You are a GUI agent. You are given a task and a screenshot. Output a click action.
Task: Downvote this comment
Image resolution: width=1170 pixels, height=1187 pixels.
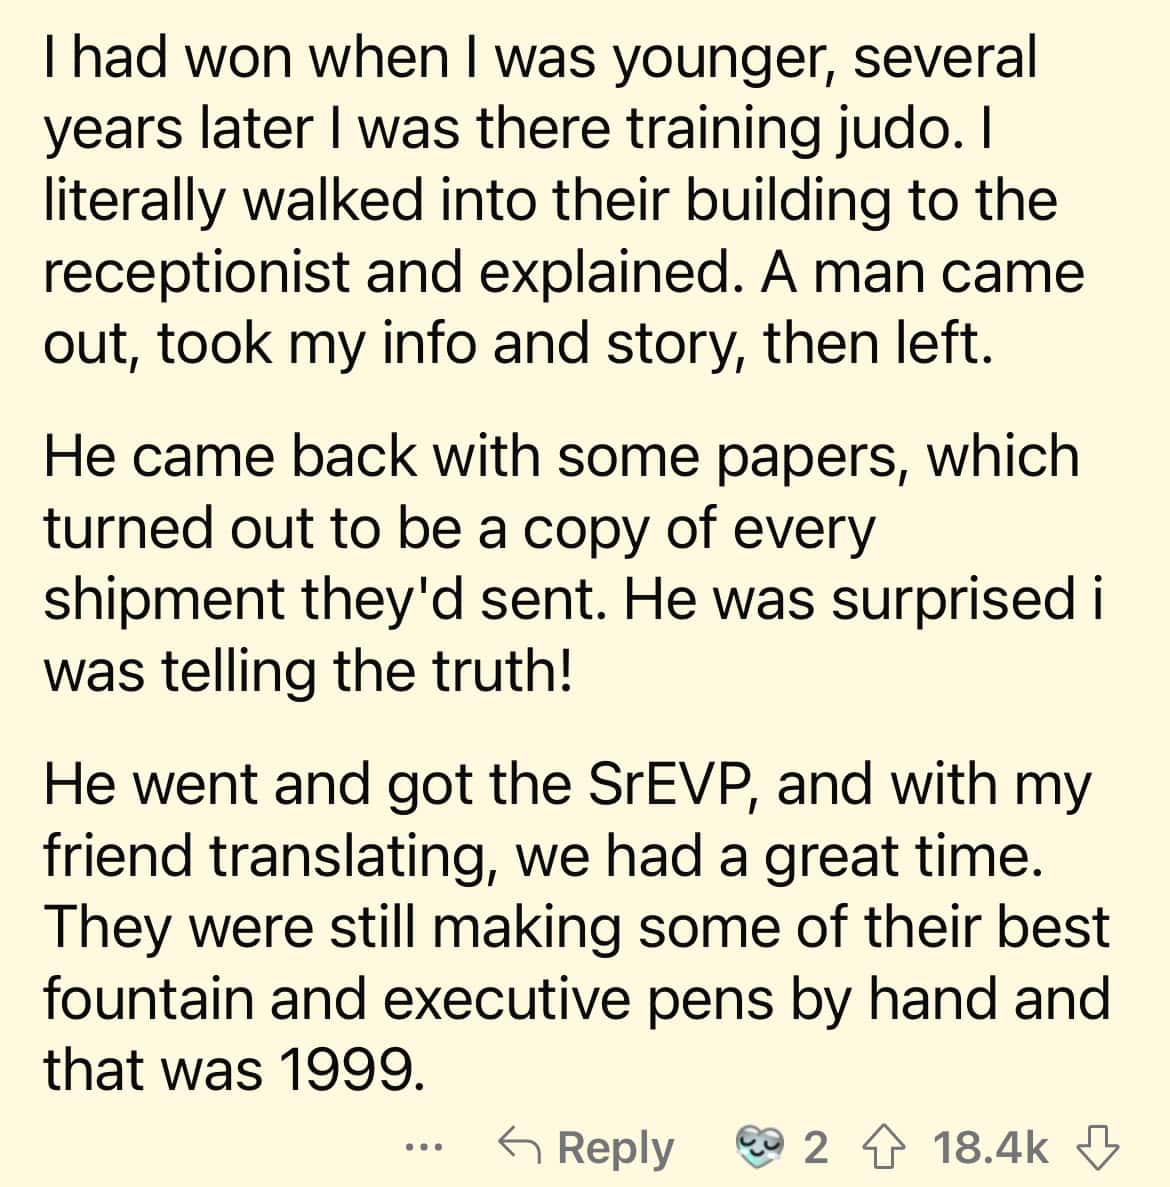(1100, 1146)
